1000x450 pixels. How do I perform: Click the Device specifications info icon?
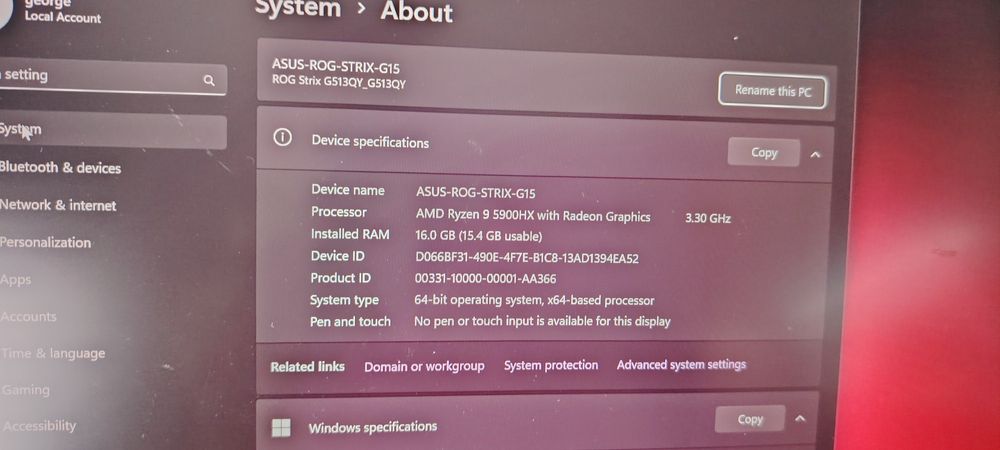282,138
